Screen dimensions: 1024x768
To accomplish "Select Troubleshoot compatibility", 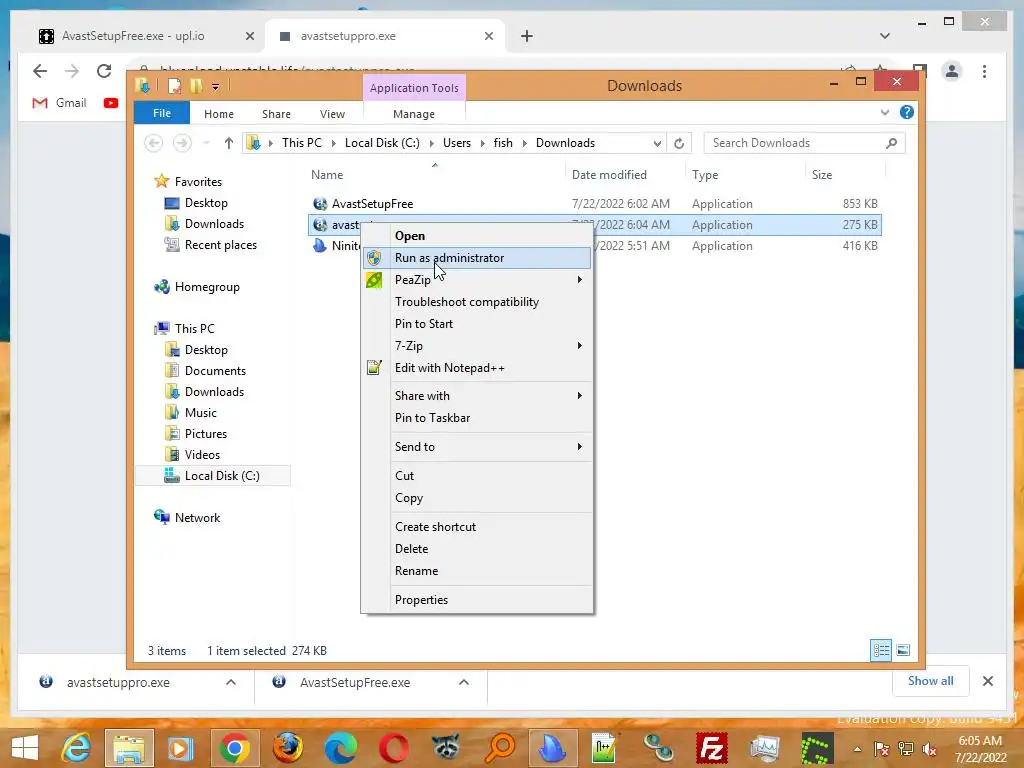I will pyautogui.click(x=477, y=302).
